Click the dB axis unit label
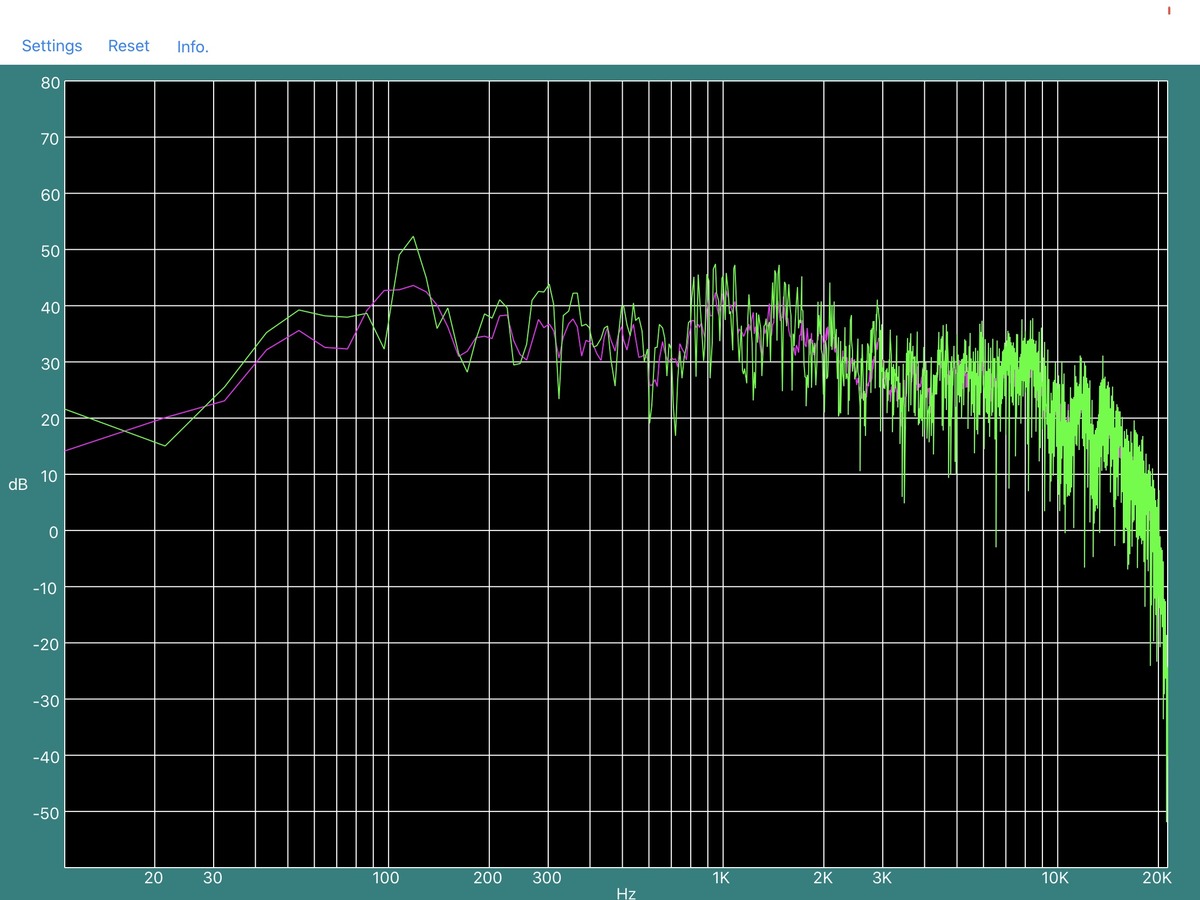Screen dimensions: 1200x900 [x=18, y=484]
